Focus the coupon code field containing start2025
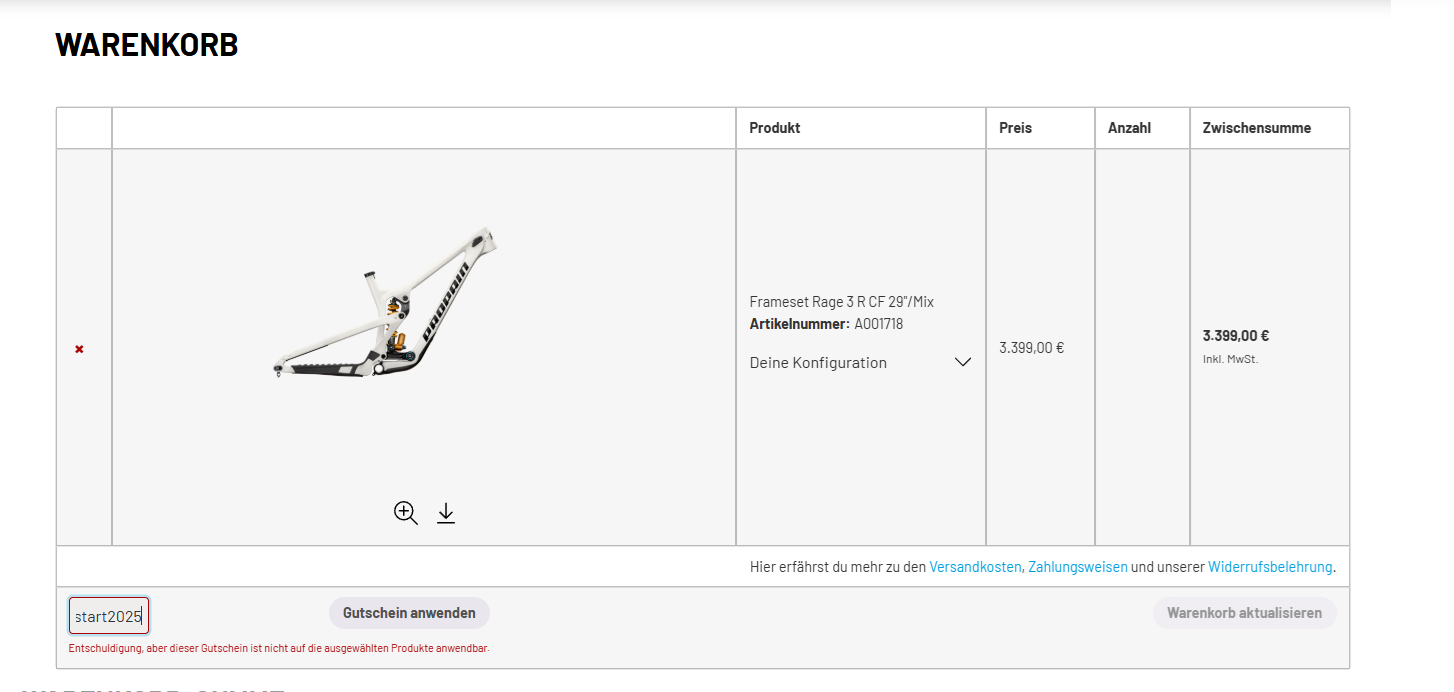 click(108, 616)
